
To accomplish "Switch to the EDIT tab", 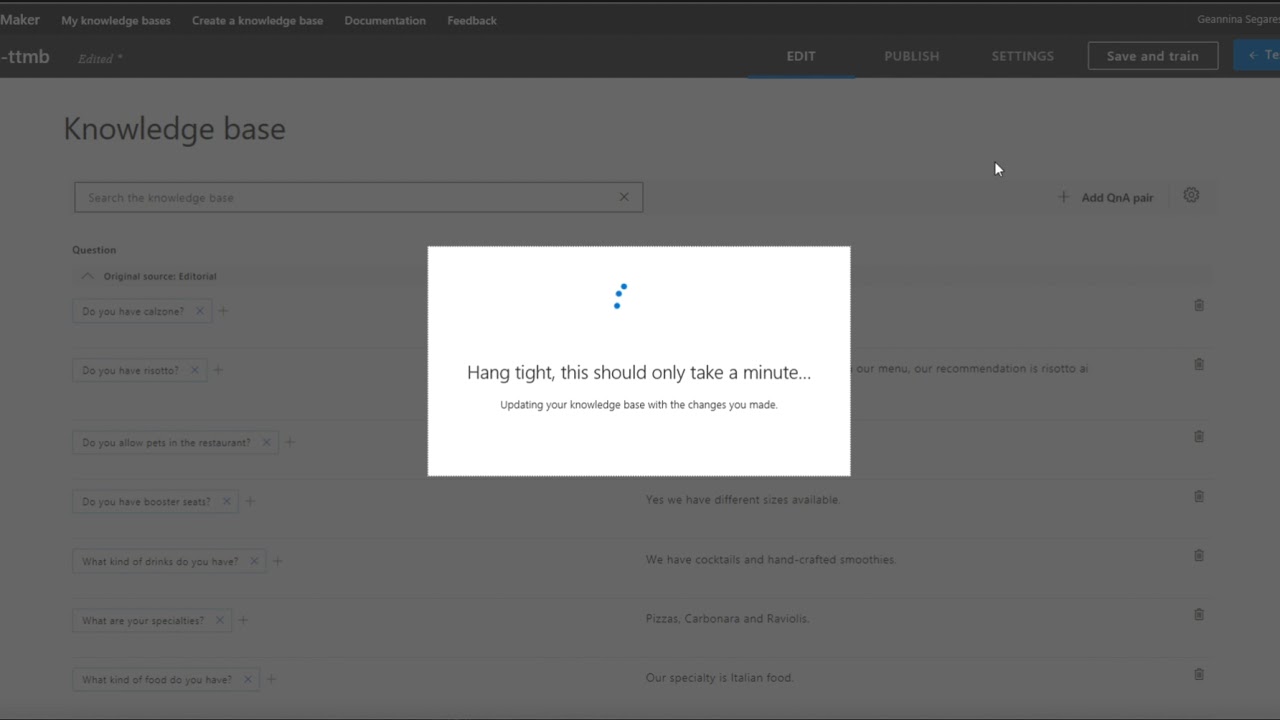I will tap(801, 56).
